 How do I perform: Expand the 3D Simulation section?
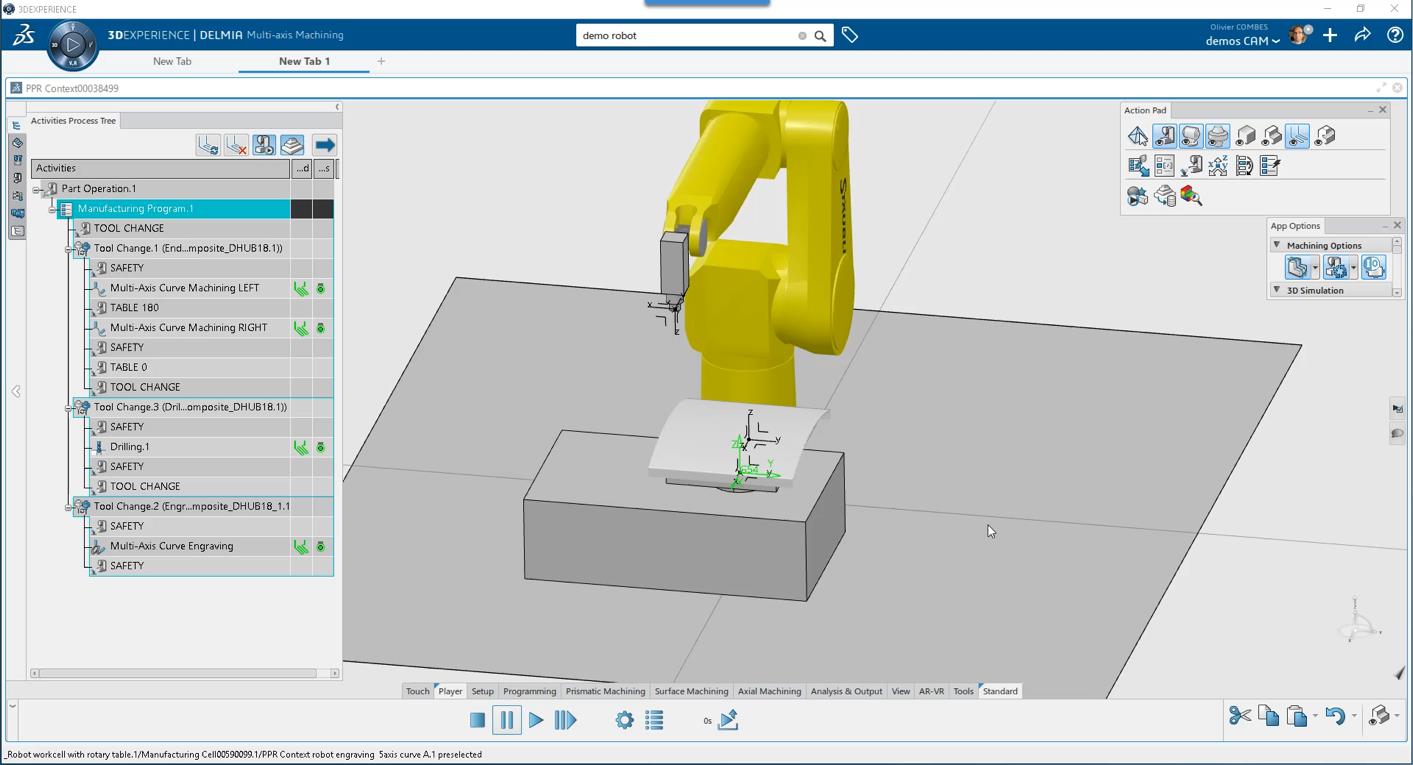pyautogui.click(x=1277, y=290)
